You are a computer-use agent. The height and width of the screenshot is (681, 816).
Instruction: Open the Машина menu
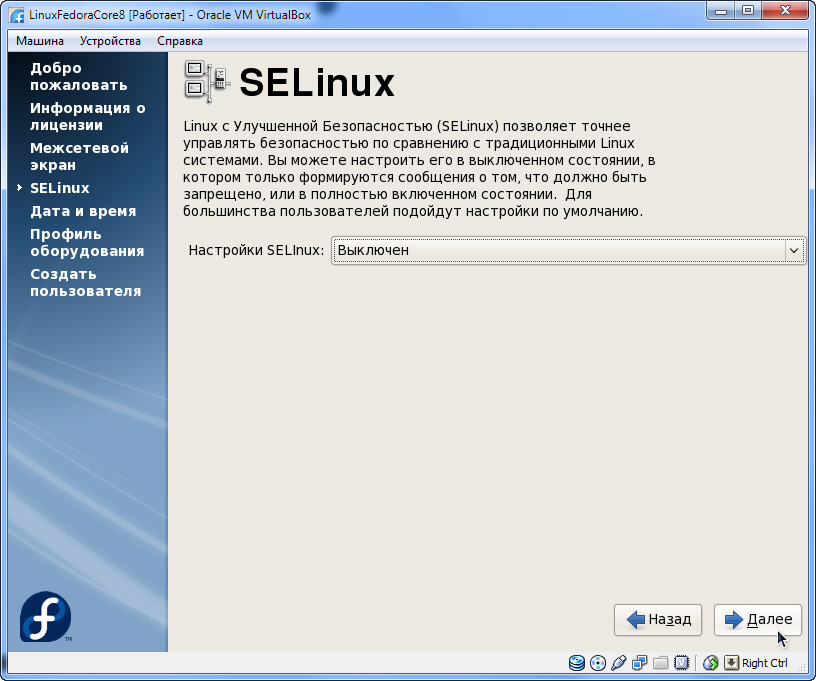(x=40, y=41)
